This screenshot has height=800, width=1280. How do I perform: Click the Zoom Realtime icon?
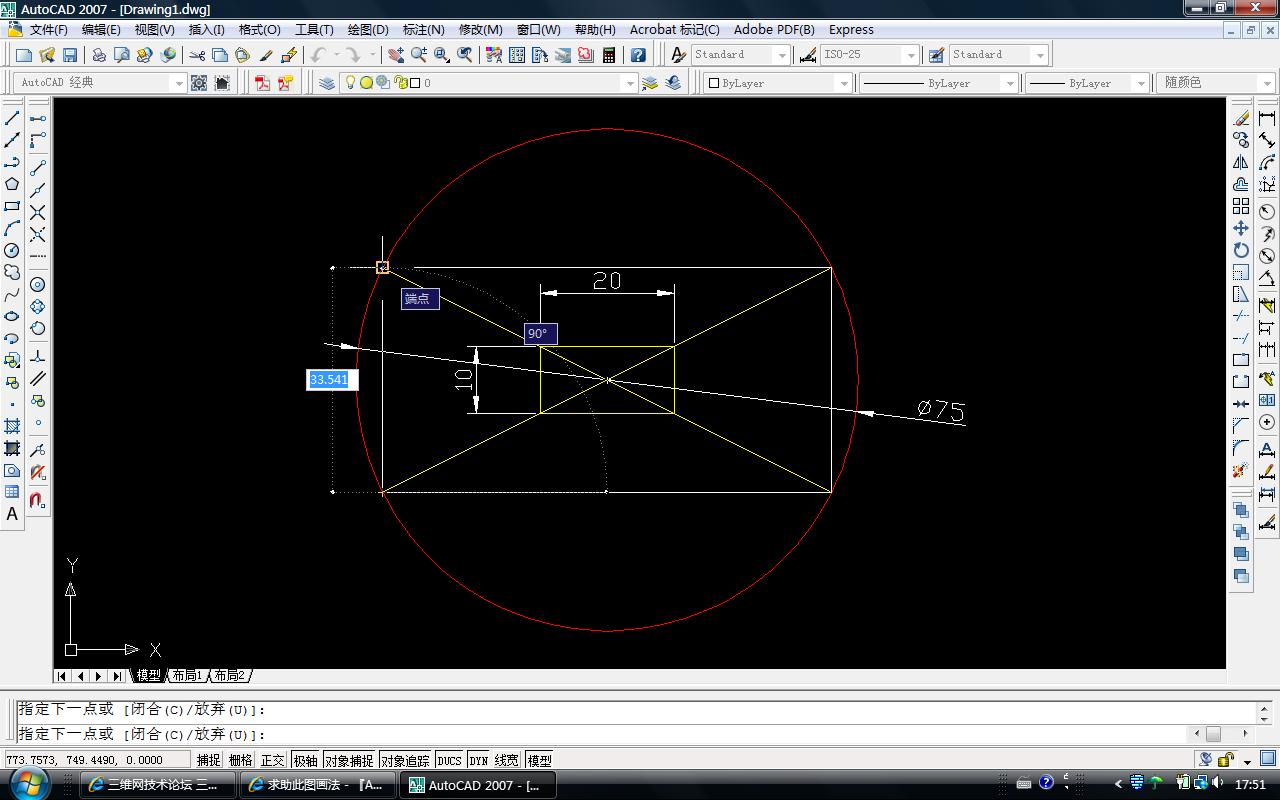pyautogui.click(x=419, y=55)
